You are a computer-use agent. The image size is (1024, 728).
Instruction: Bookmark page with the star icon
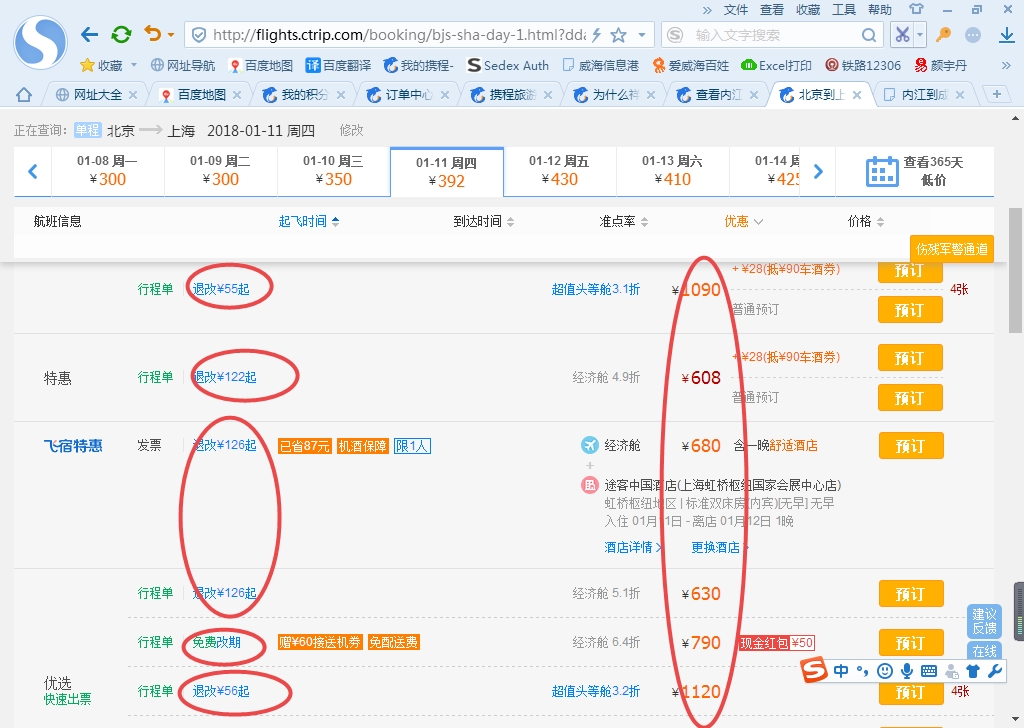tap(618, 35)
